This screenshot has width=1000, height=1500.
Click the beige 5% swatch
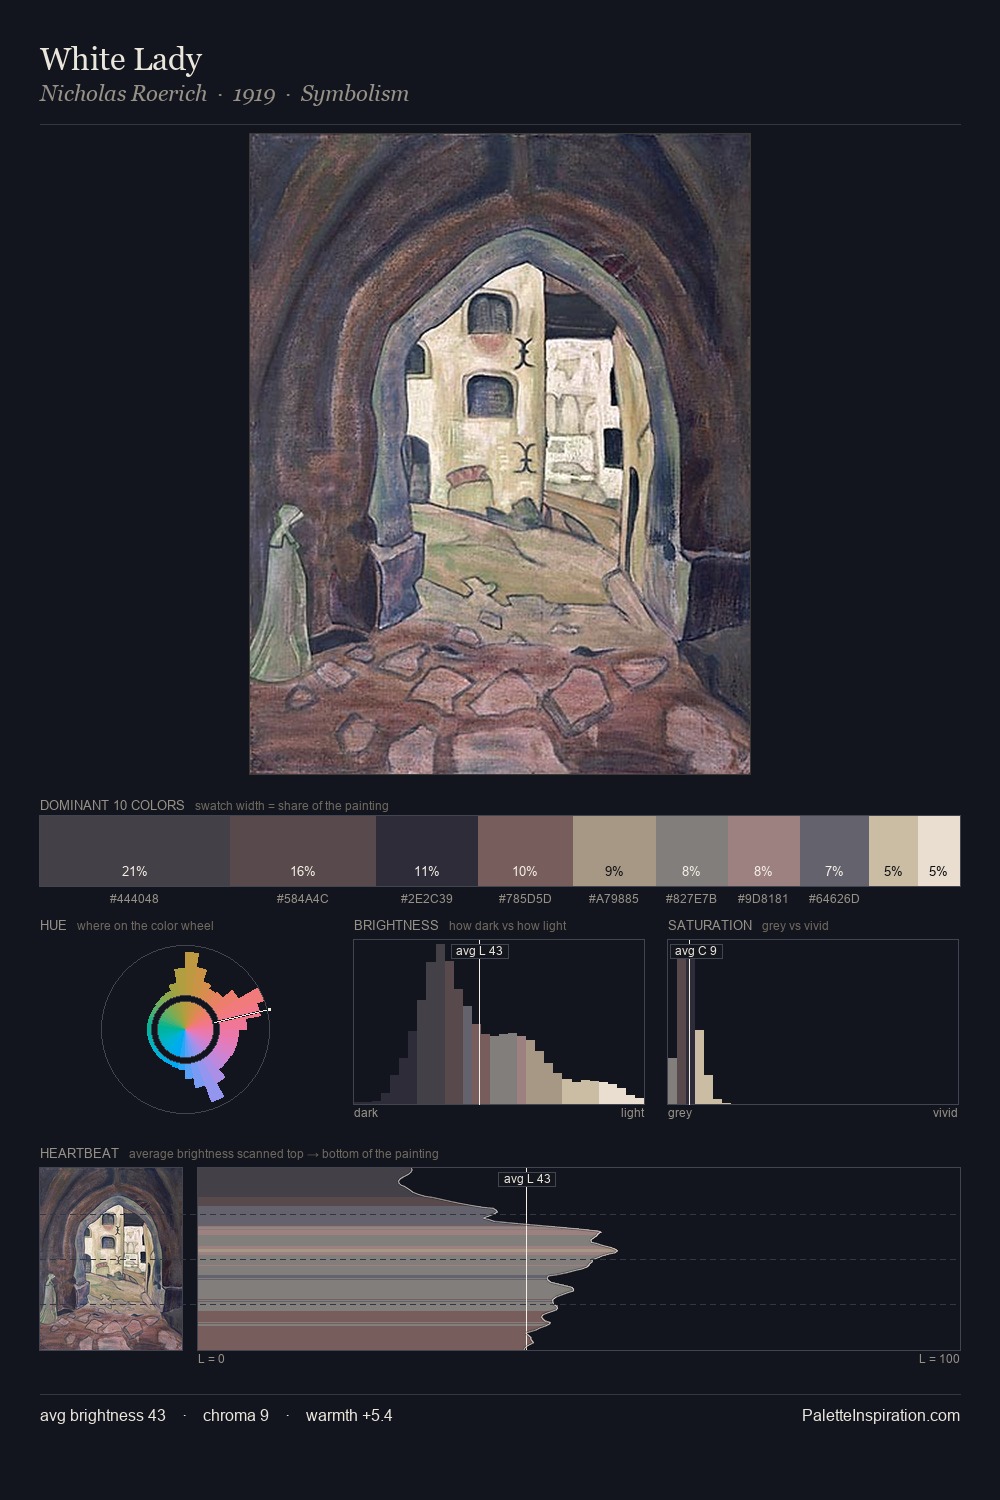[x=893, y=851]
